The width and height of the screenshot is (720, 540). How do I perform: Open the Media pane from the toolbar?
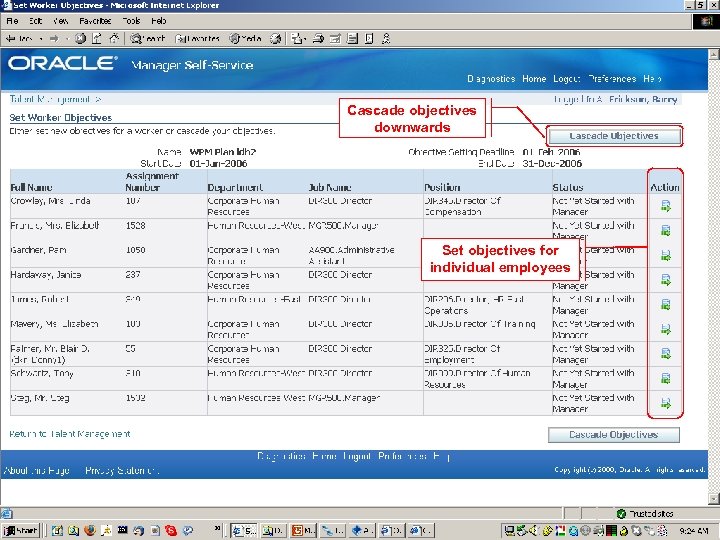point(245,39)
